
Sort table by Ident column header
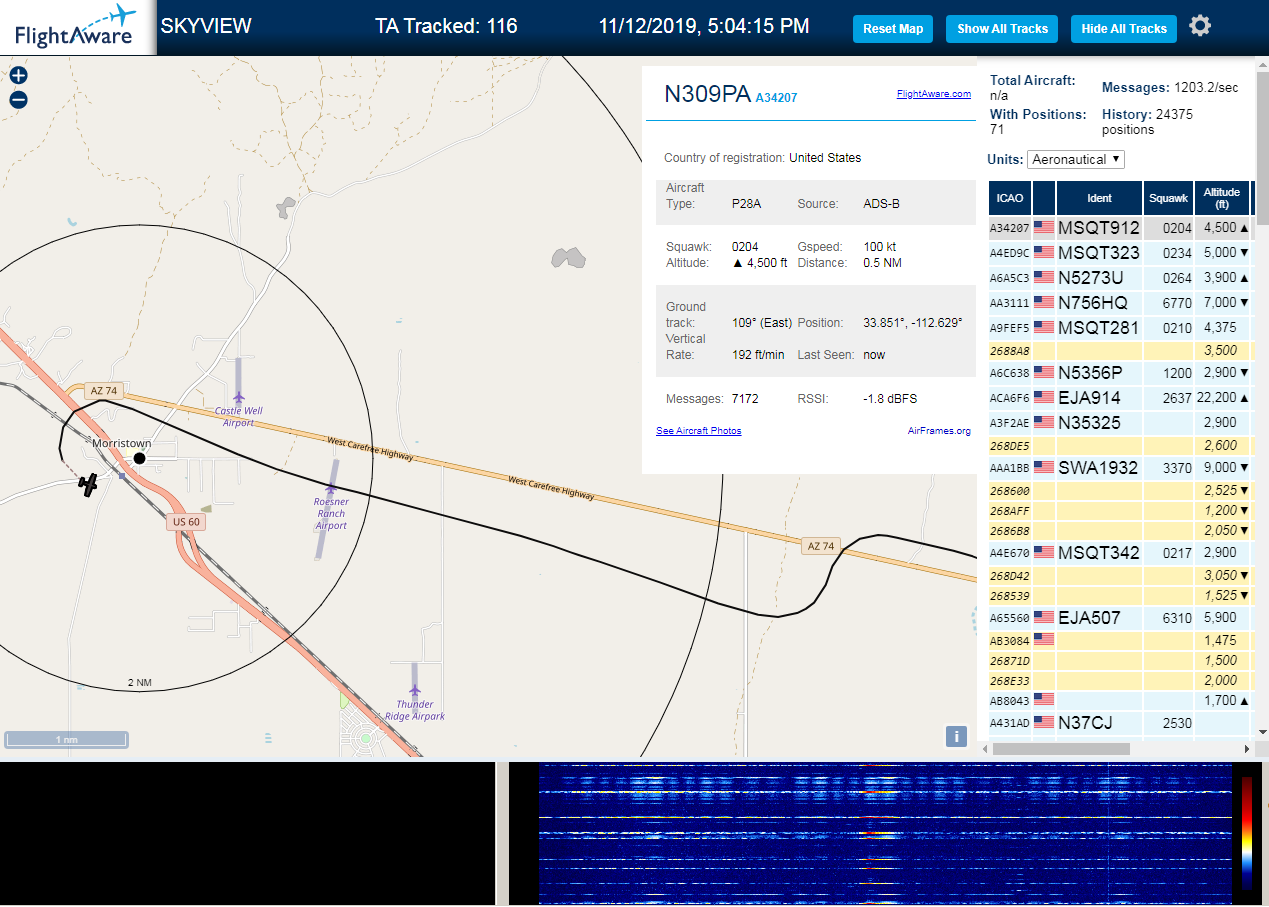[x=1099, y=198]
